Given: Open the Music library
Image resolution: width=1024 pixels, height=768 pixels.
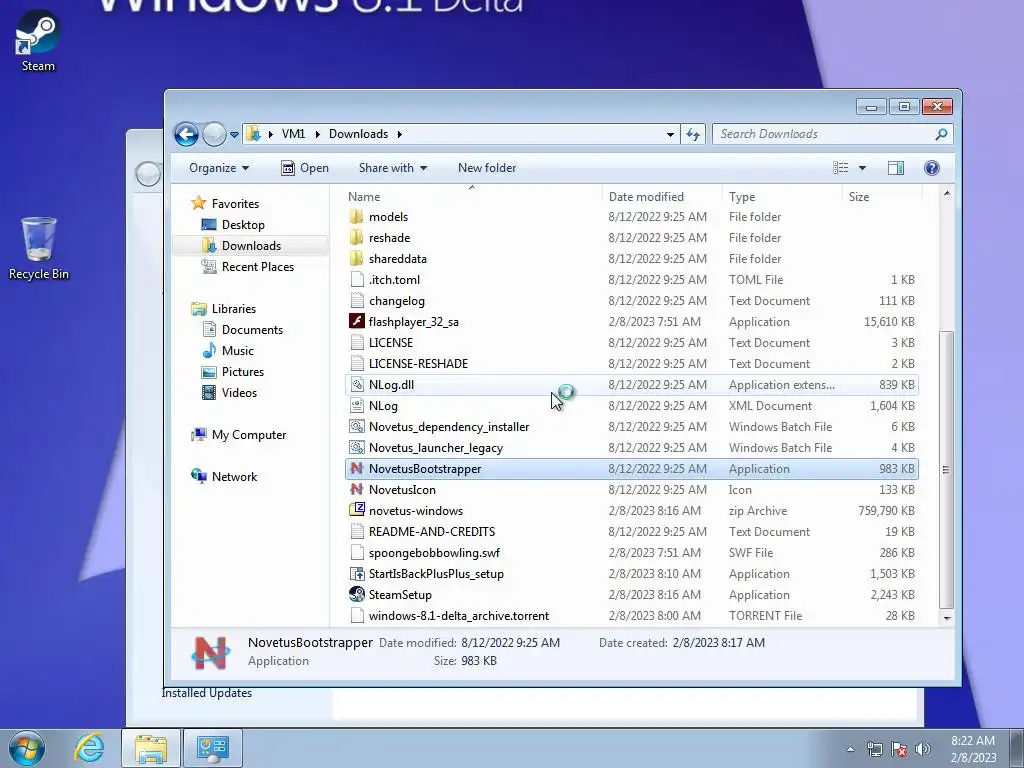Looking at the screenshot, I should coord(238,351).
